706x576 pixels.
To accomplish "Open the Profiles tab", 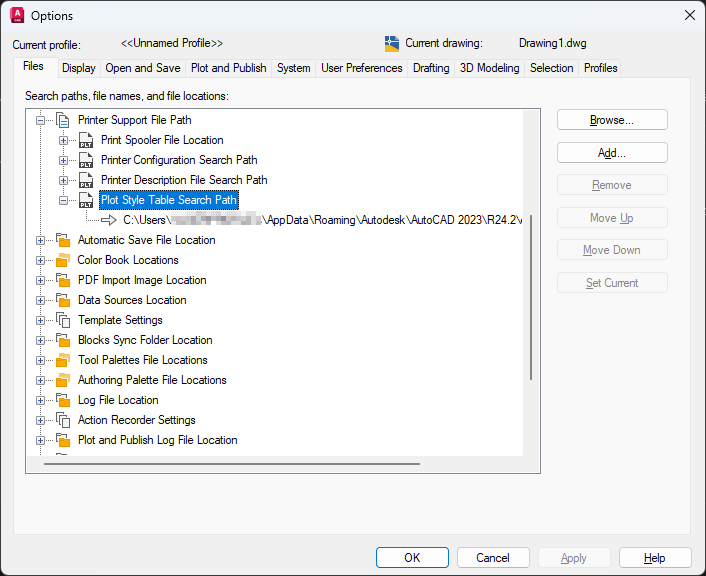I will (x=600, y=68).
